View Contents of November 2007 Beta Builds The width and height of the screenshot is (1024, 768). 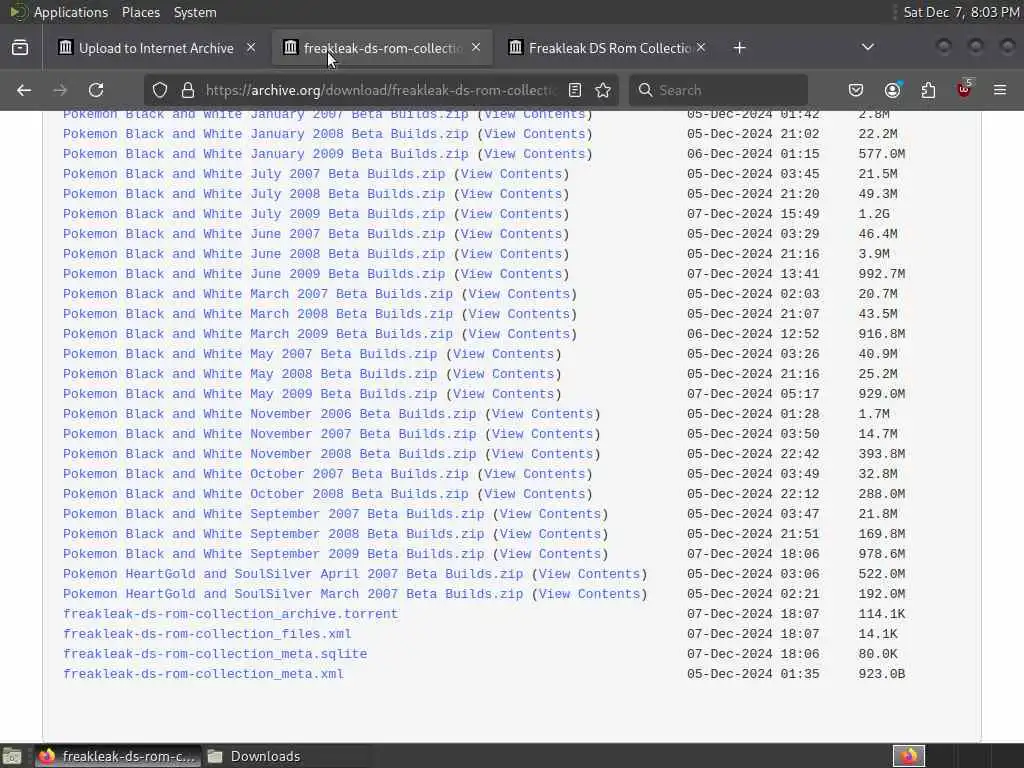(543, 434)
